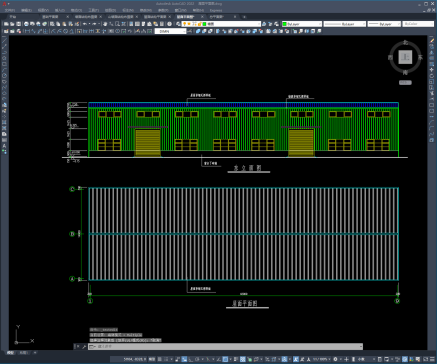Click the 上 face of the ViewCube
Image resolution: width=437 pixels, height=364 pixels.
click(405, 57)
